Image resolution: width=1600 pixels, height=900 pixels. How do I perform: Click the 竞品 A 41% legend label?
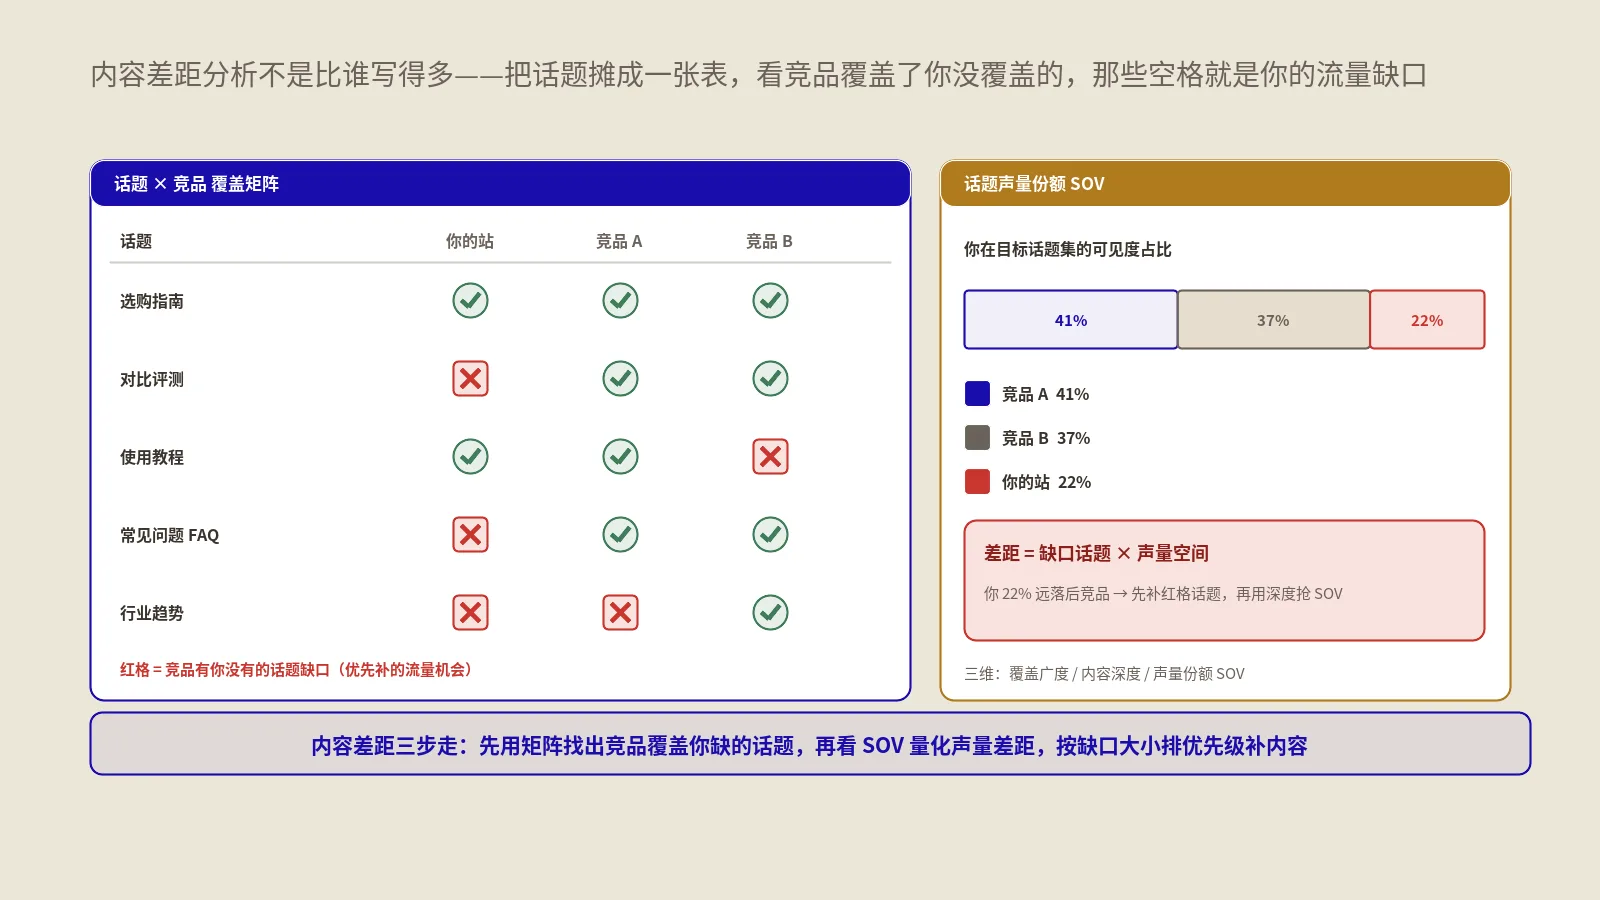1045,394
